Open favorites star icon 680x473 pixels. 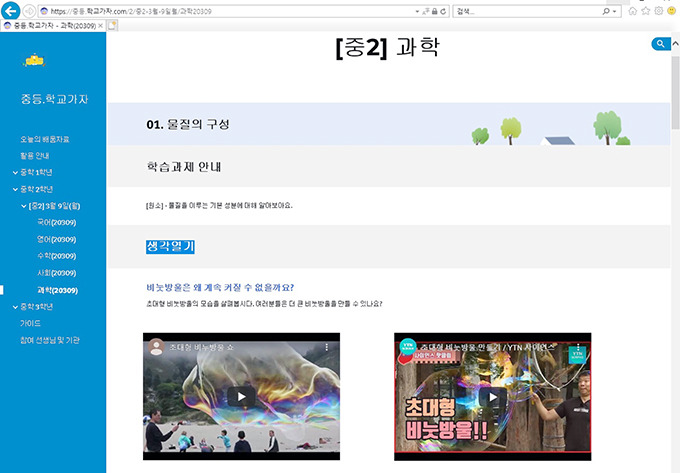click(646, 11)
